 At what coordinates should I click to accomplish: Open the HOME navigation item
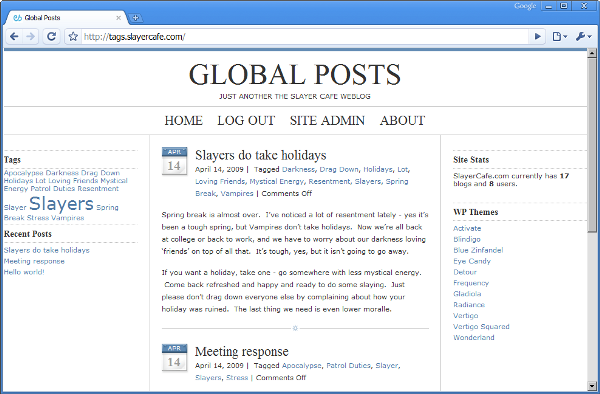[x=183, y=120]
